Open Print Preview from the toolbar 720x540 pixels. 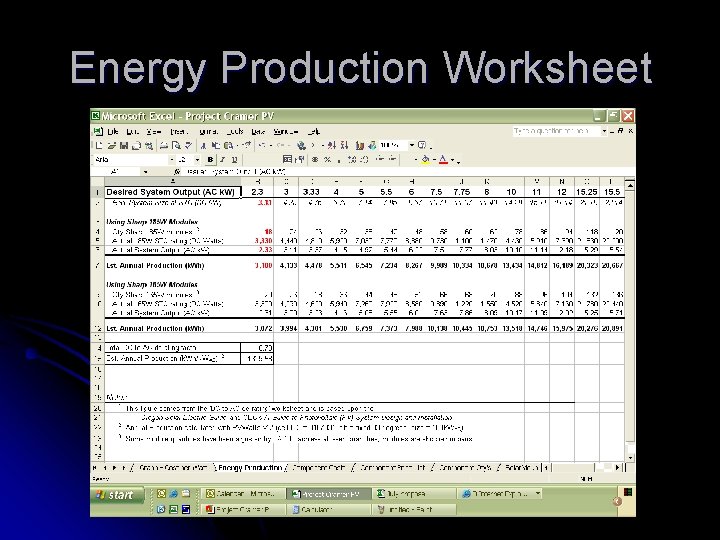point(176,146)
